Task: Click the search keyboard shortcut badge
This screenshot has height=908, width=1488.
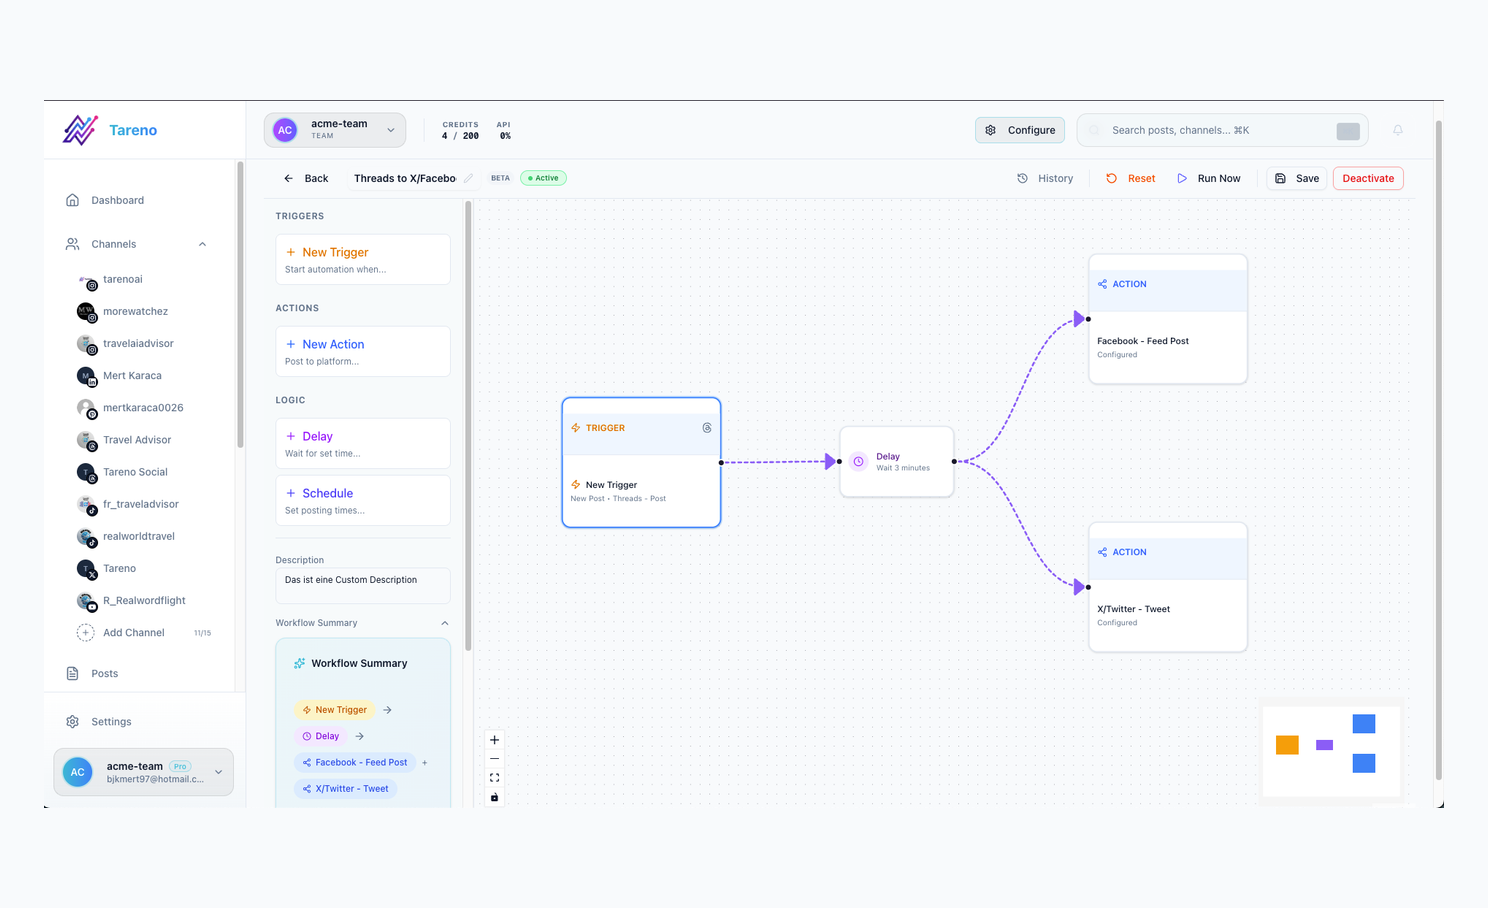Action: [x=1348, y=131]
